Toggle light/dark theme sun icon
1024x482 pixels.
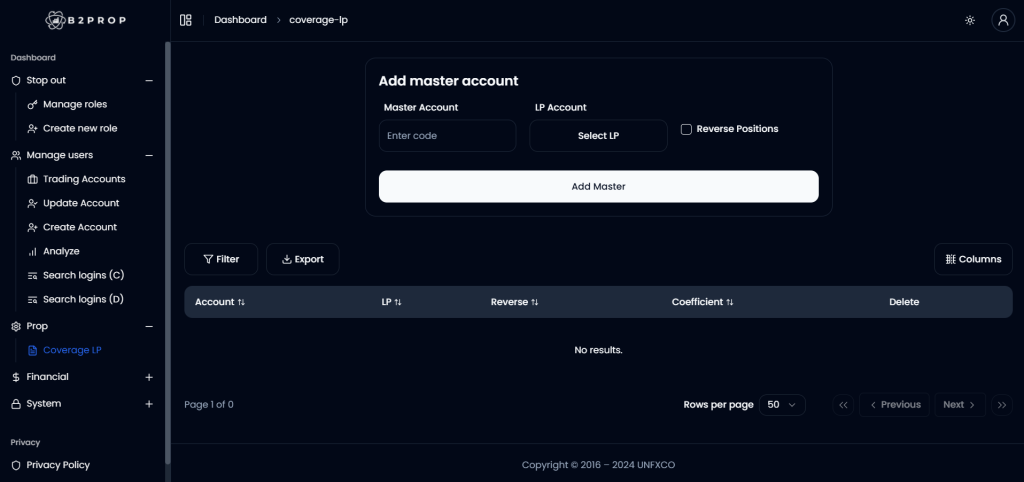tap(969, 20)
